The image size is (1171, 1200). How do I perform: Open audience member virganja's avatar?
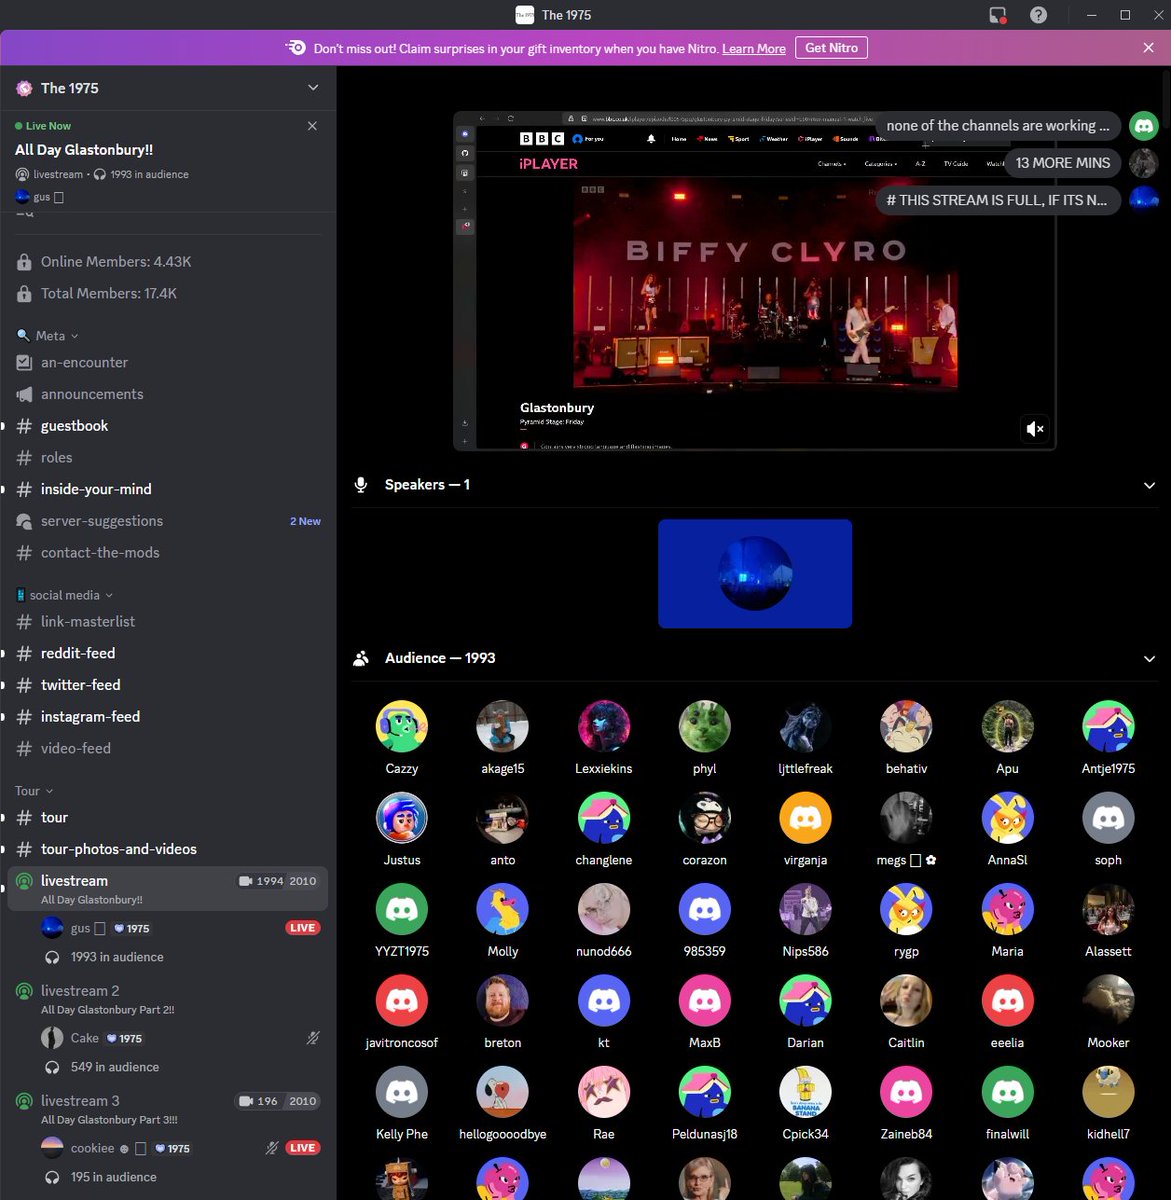(805, 818)
